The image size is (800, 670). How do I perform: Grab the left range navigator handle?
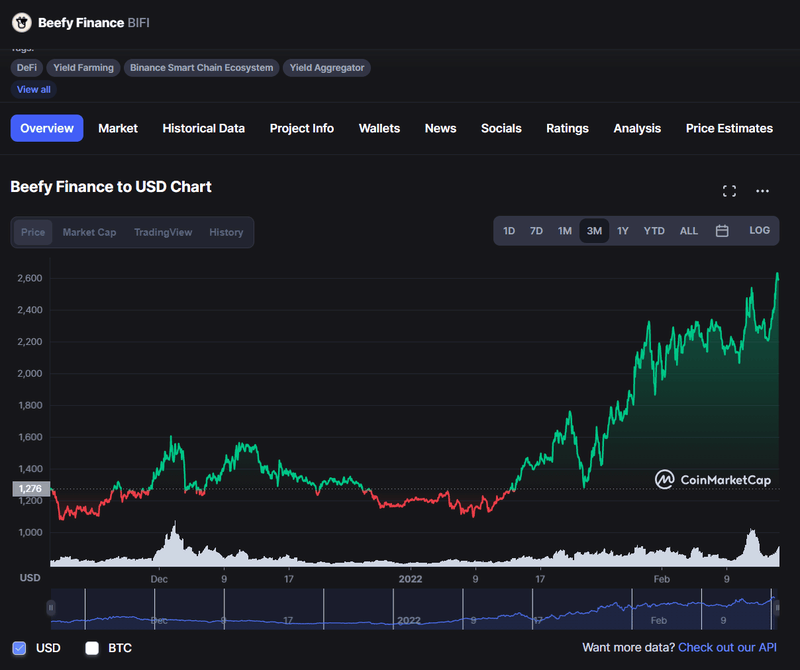click(51, 607)
